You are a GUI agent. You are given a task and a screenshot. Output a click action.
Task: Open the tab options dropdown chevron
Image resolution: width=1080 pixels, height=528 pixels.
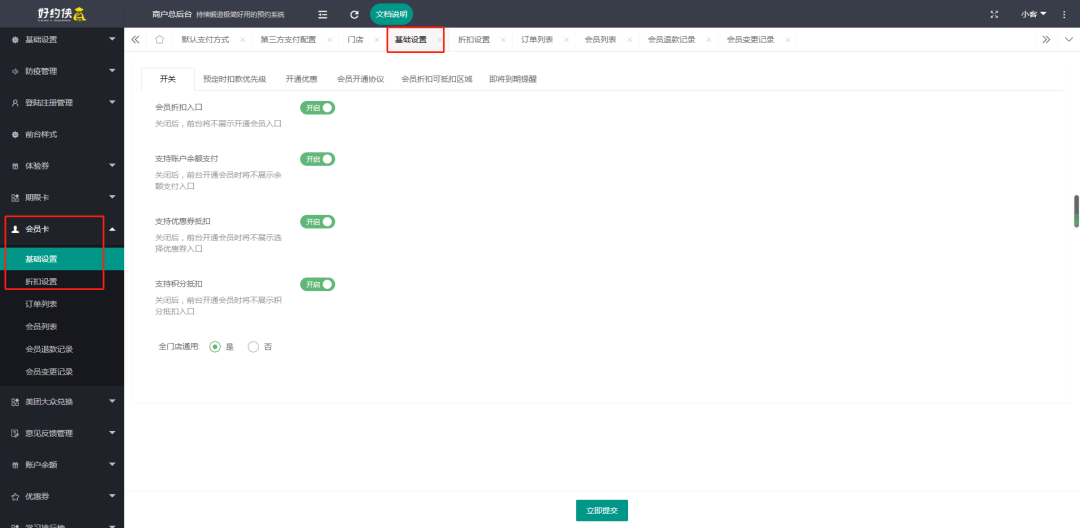tap(1068, 40)
